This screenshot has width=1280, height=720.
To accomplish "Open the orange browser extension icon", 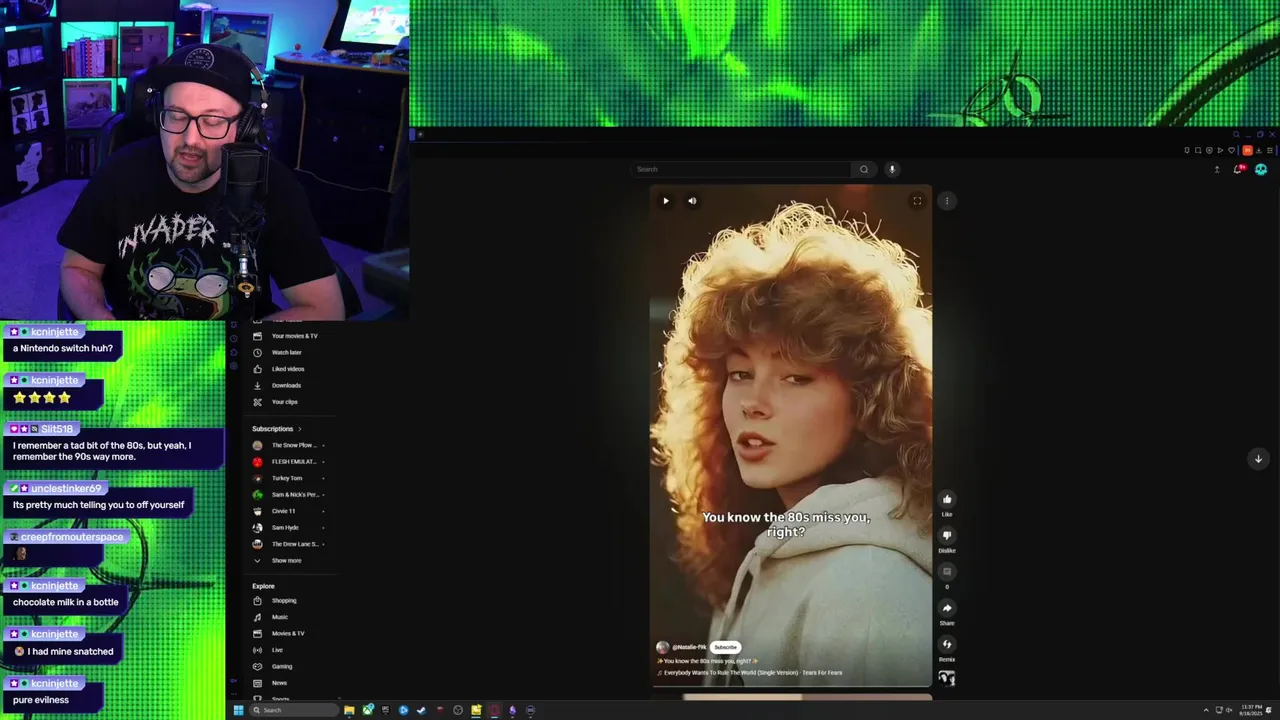I will tap(1247, 151).
